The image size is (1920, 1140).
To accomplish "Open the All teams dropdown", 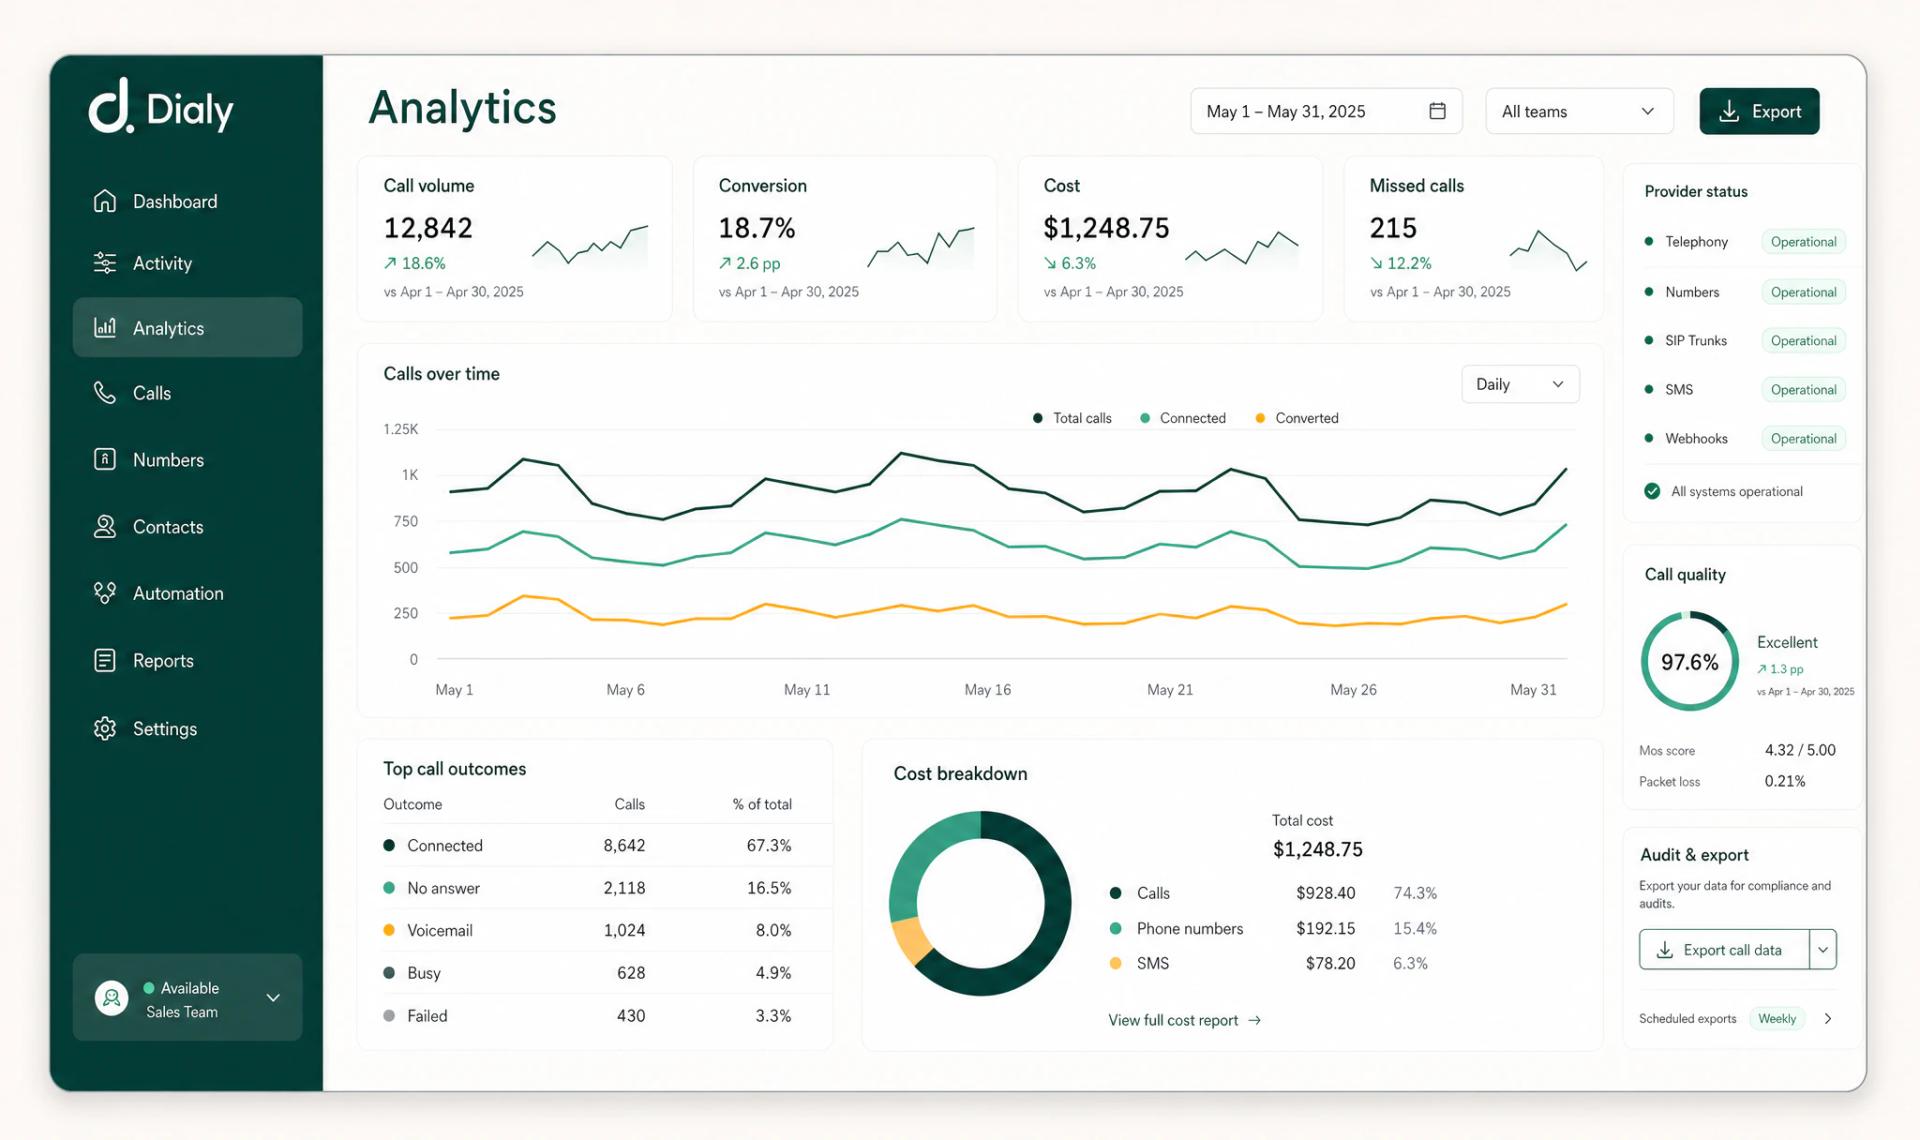I will (x=1578, y=111).
